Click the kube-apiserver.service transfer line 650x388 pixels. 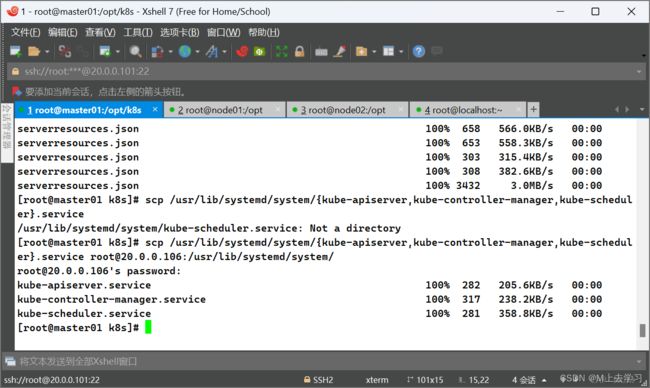309,285
